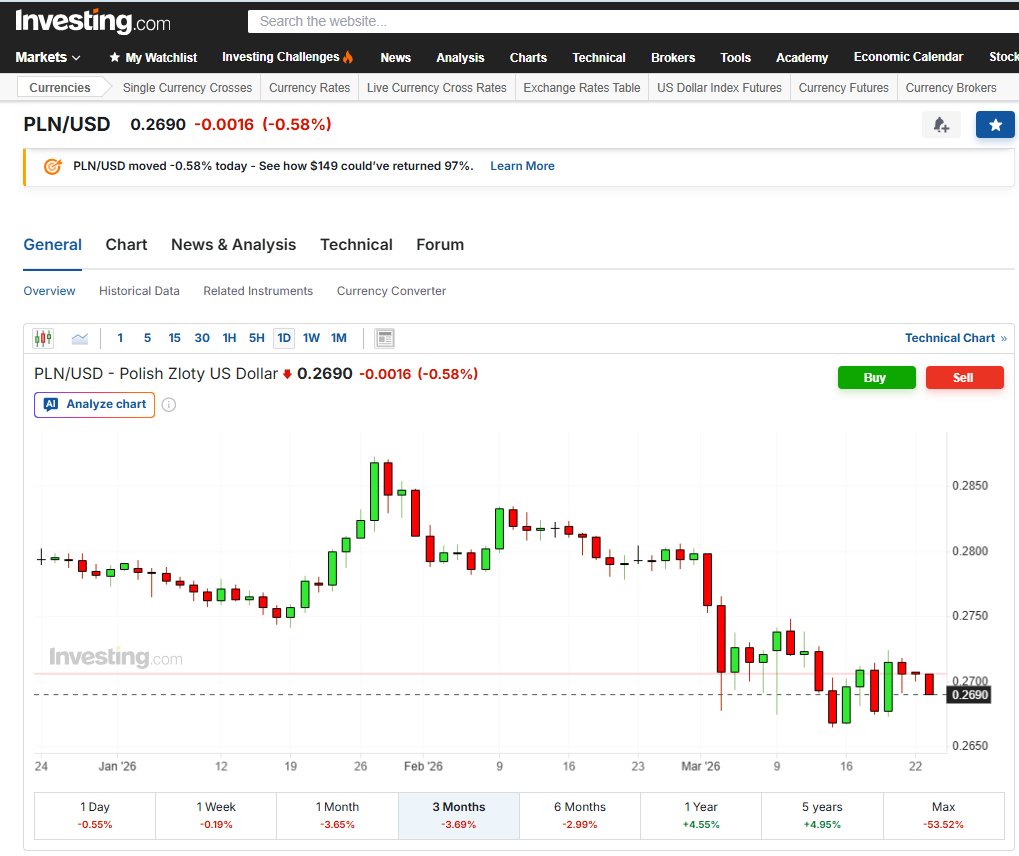Click the AI Analyze chart button

tap(94, 404)
